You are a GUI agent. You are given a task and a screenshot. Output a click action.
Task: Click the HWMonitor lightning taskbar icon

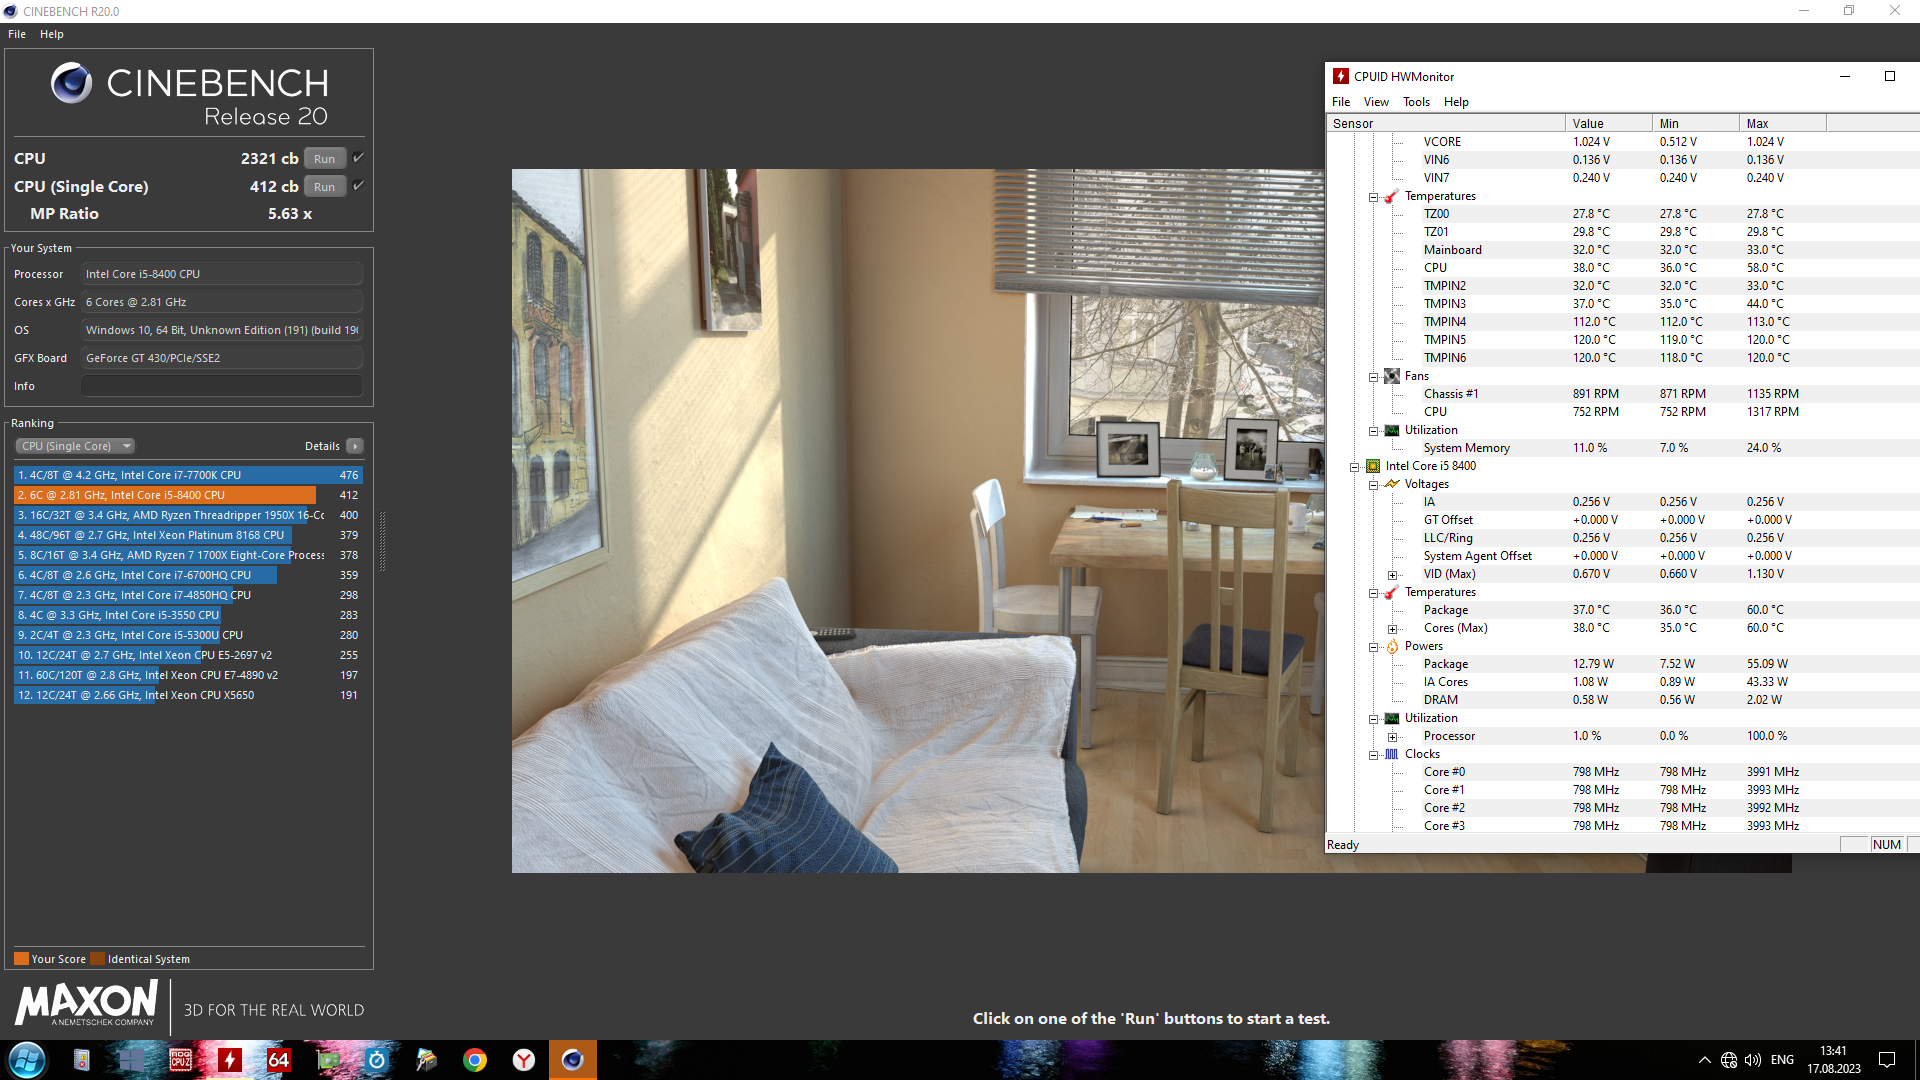(230, 1060)
